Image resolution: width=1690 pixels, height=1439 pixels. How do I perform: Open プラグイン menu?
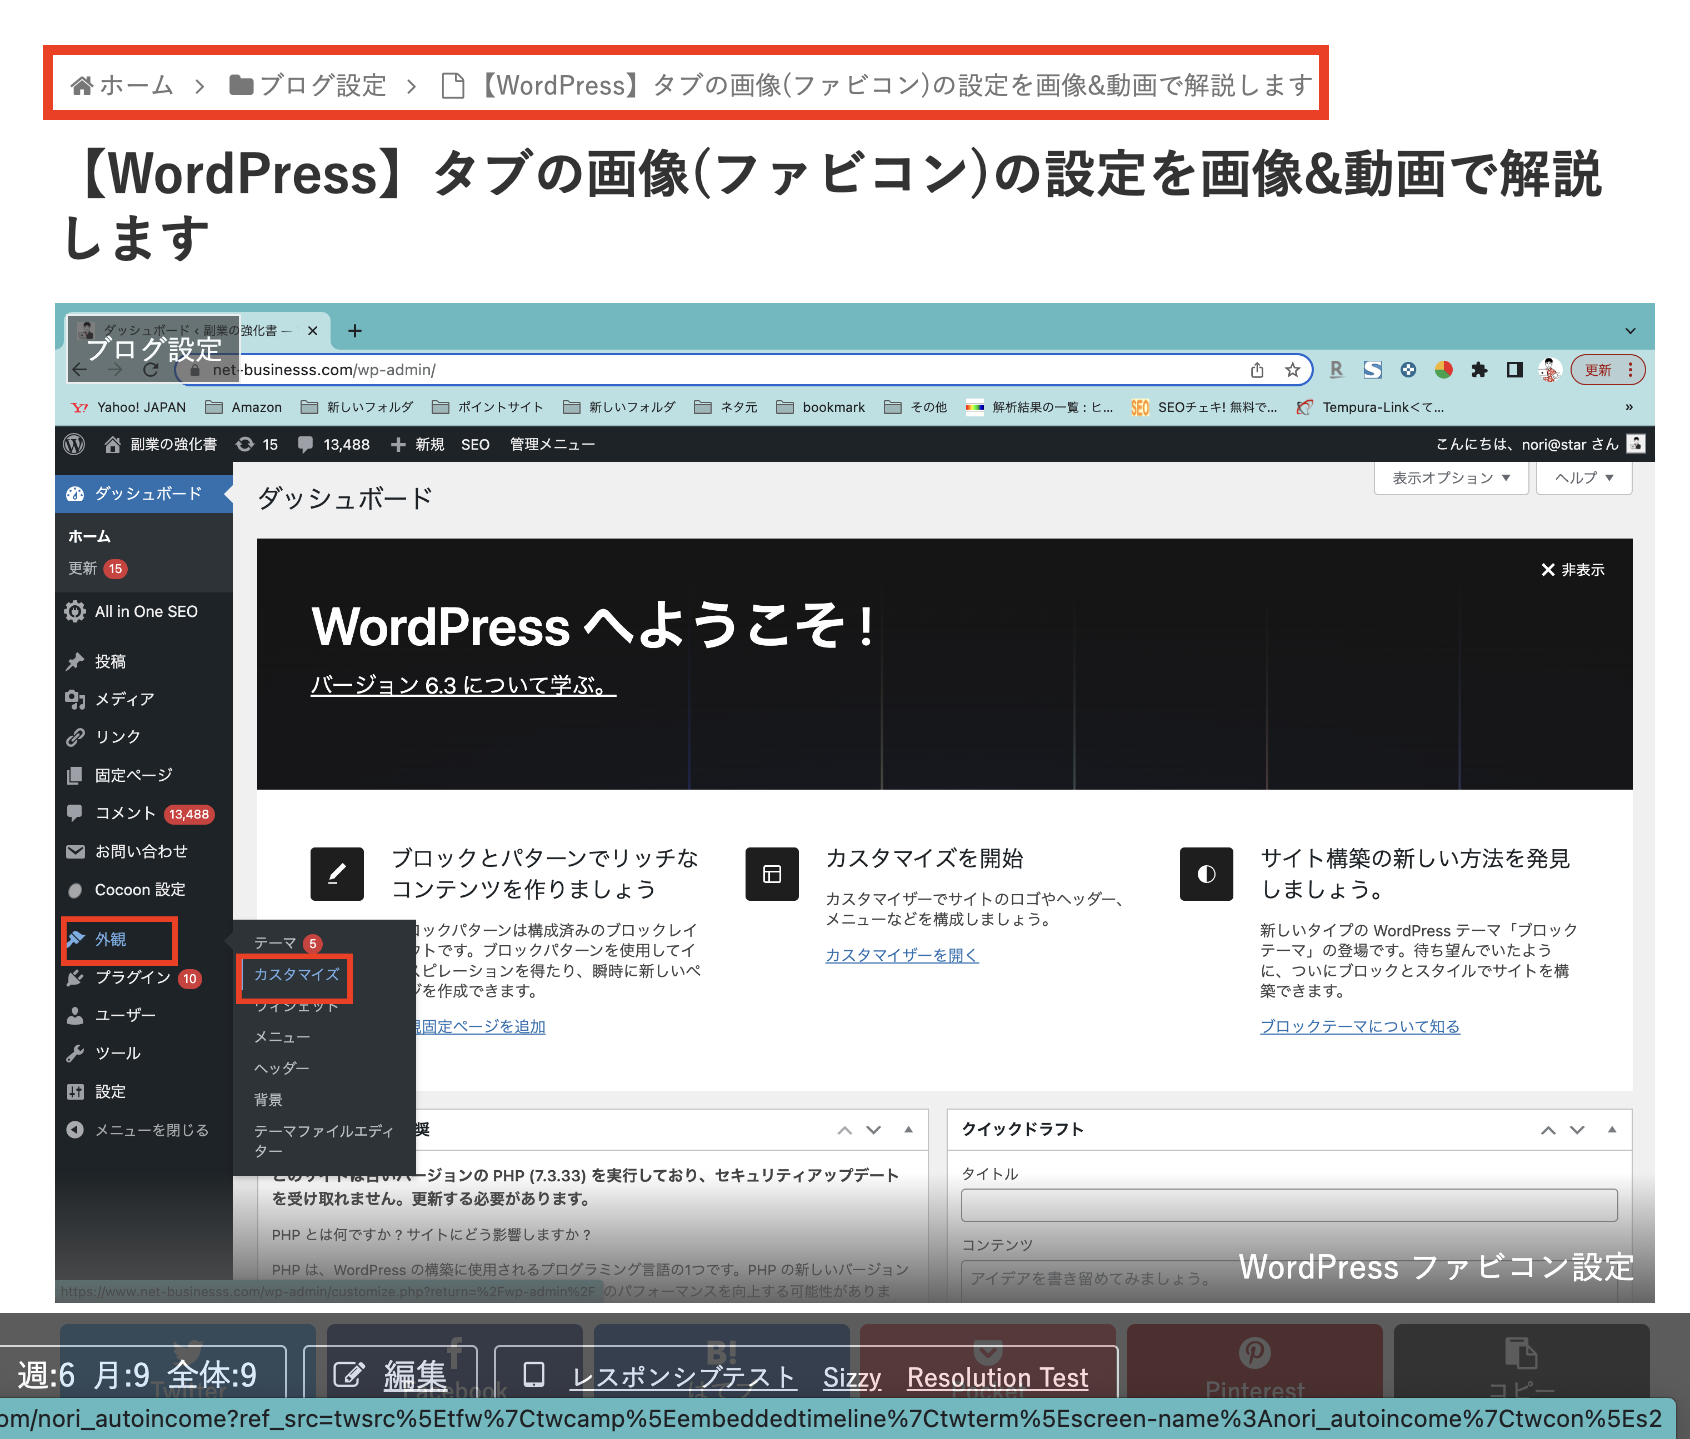click(144, 978)
